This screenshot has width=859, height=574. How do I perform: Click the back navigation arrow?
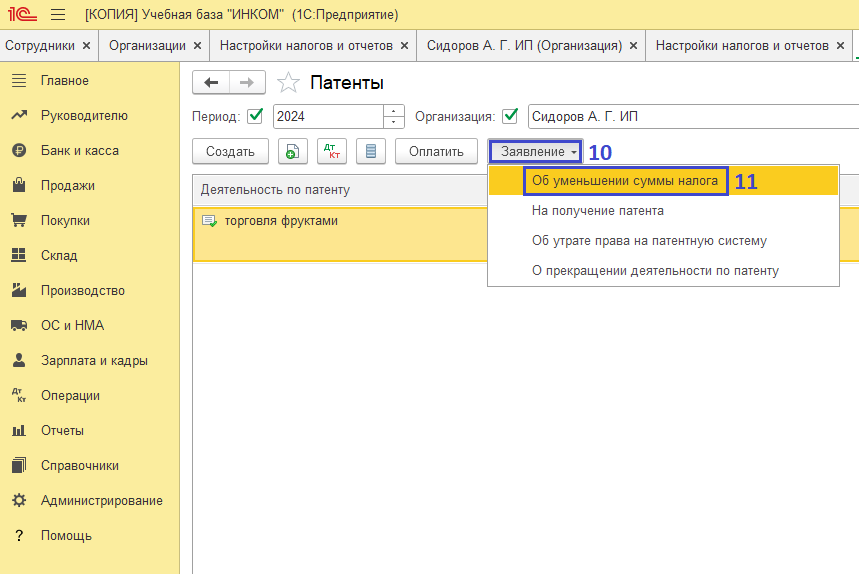tap(211, 83)
